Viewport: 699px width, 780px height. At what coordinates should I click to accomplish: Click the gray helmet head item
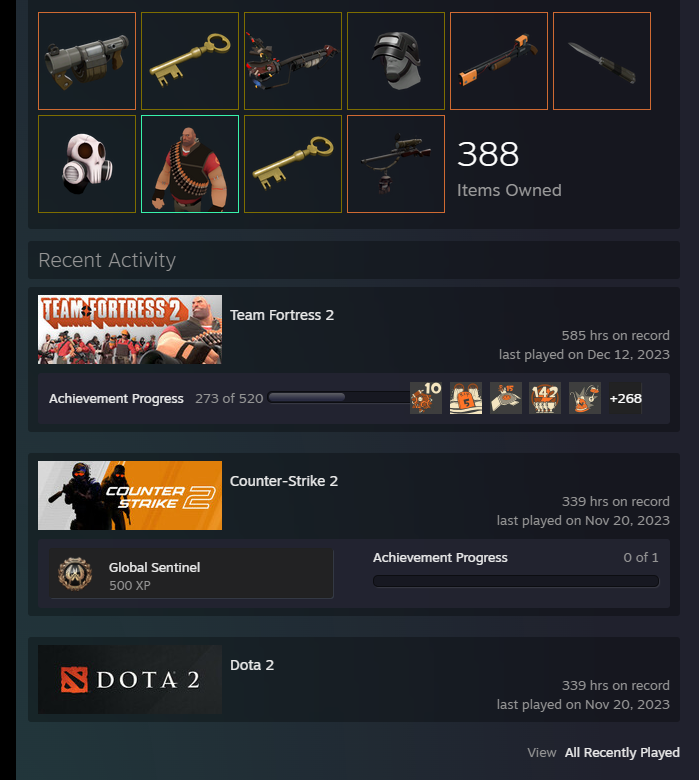(396, 61)
